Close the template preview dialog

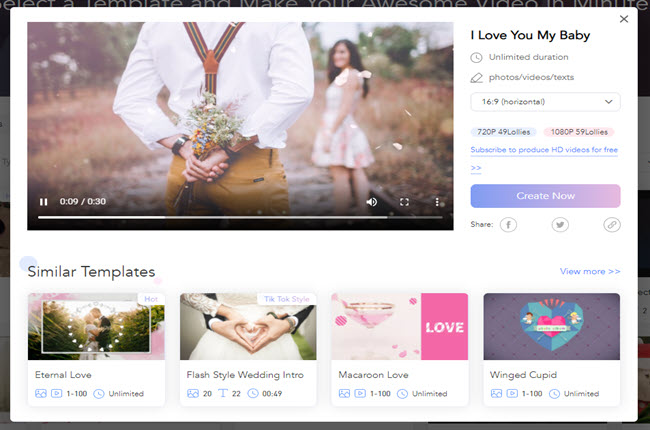624,19
